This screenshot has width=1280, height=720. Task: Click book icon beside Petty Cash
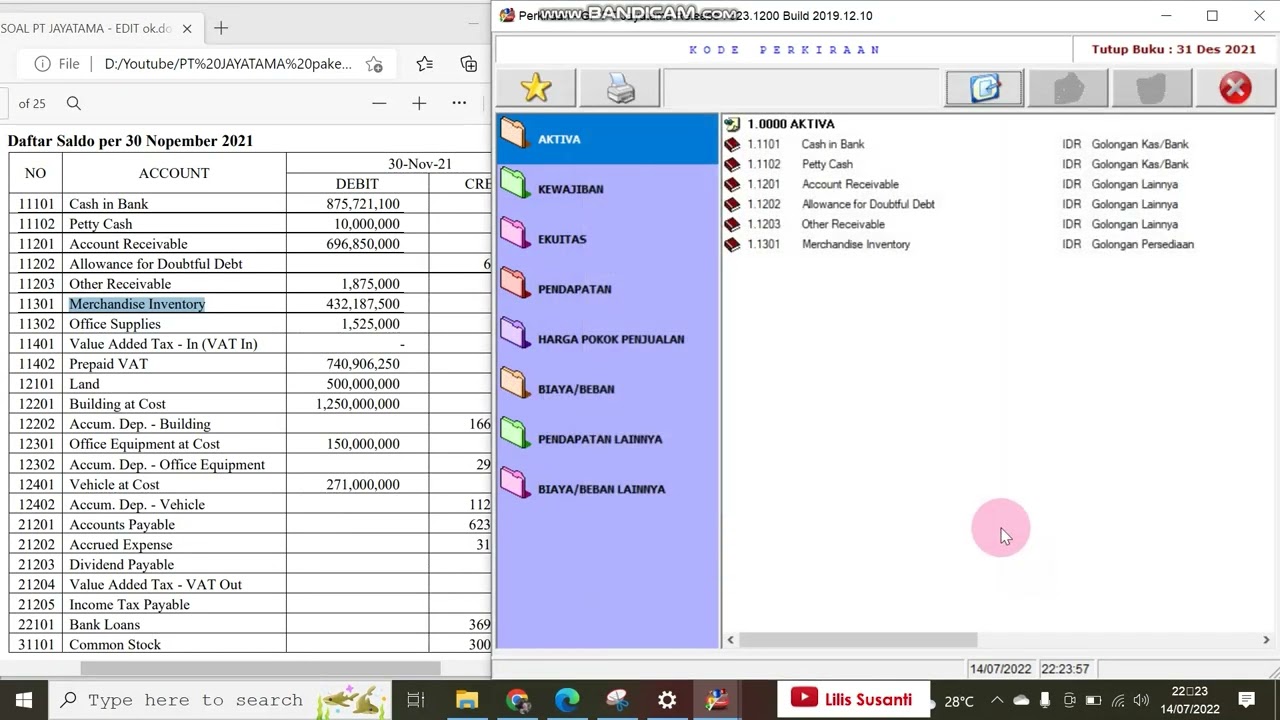(732, 164)
